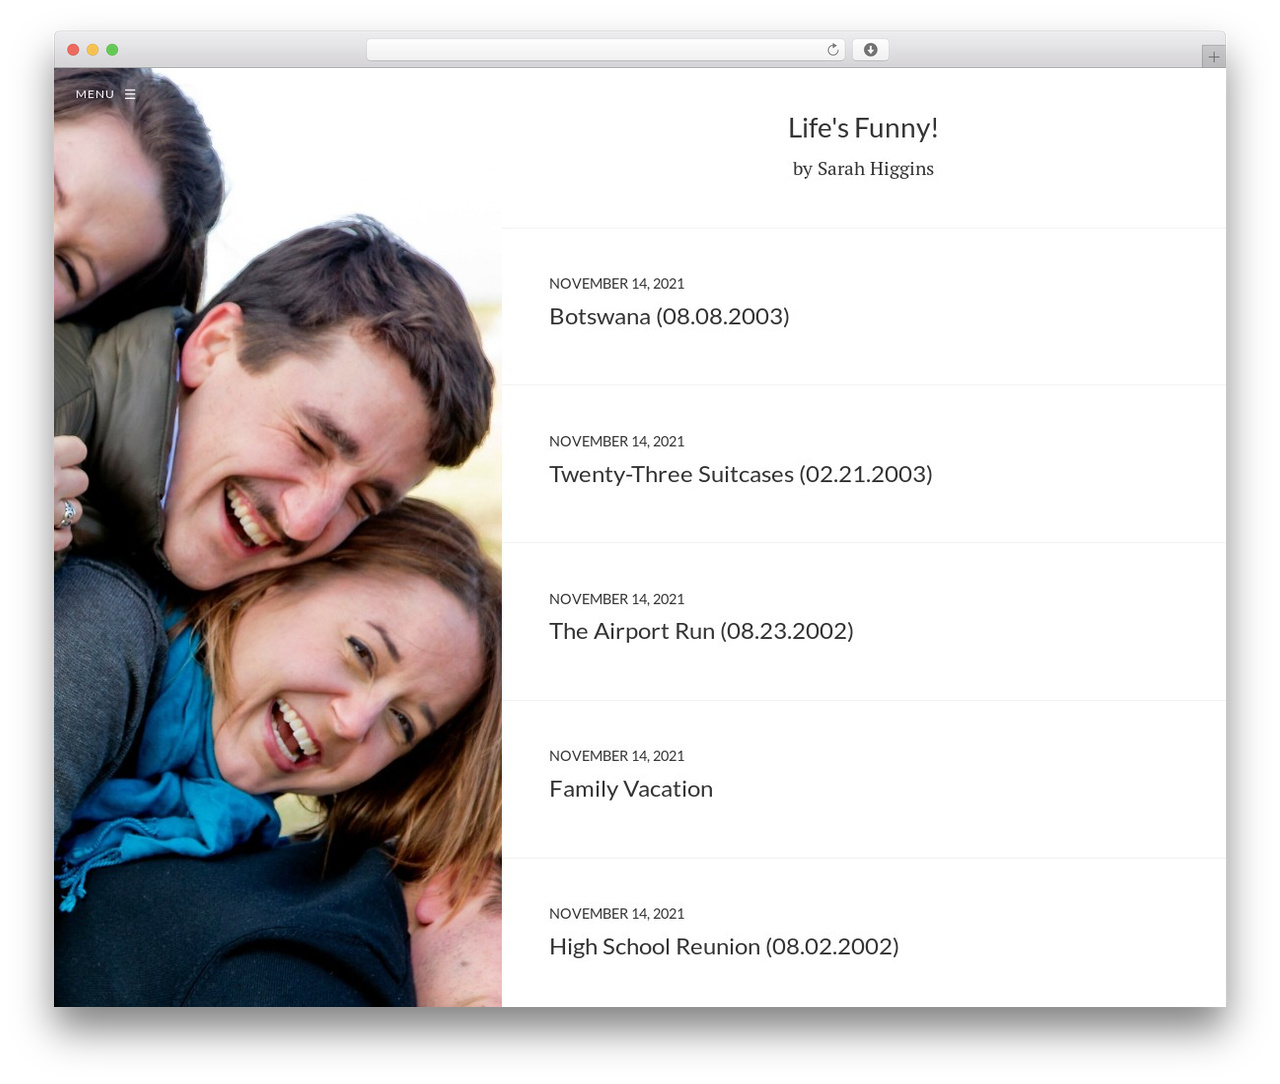Click the reload icon in address bar
The image size is (1280, 1084).
pos(832,50)
